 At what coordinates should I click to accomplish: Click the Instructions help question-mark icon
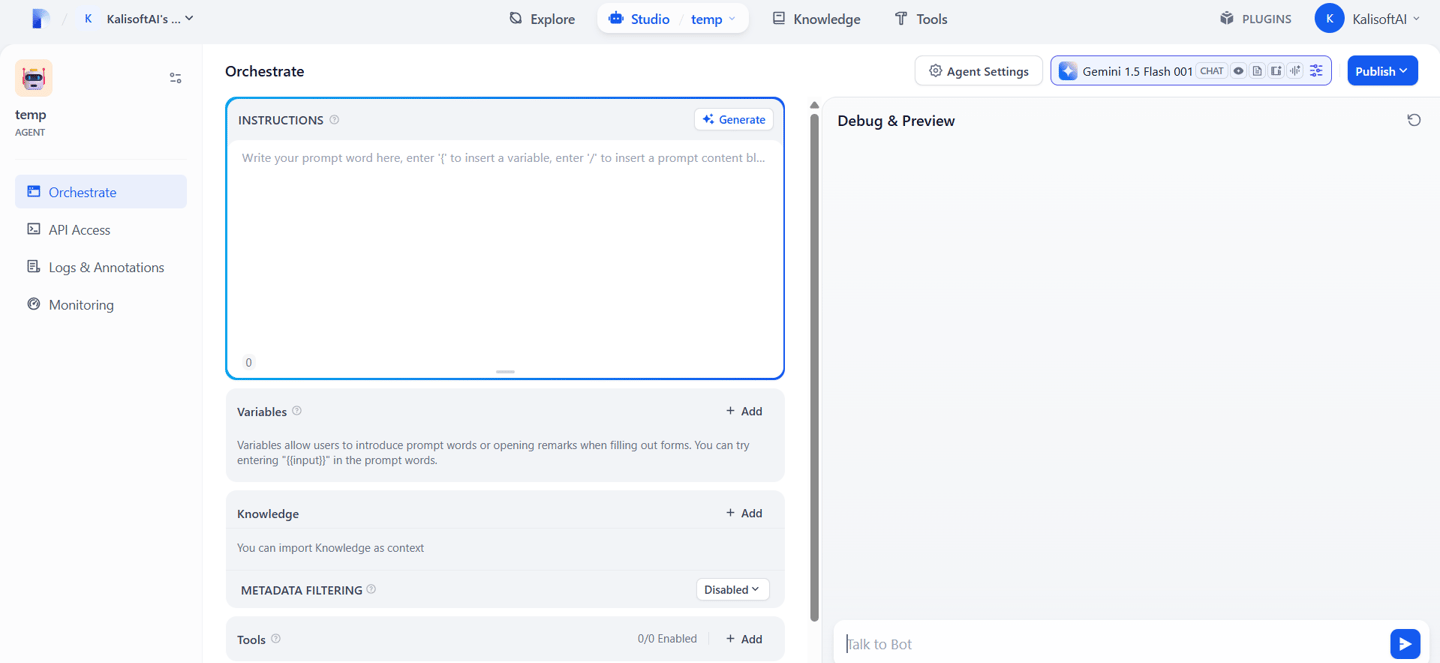(x=334, y=120)
